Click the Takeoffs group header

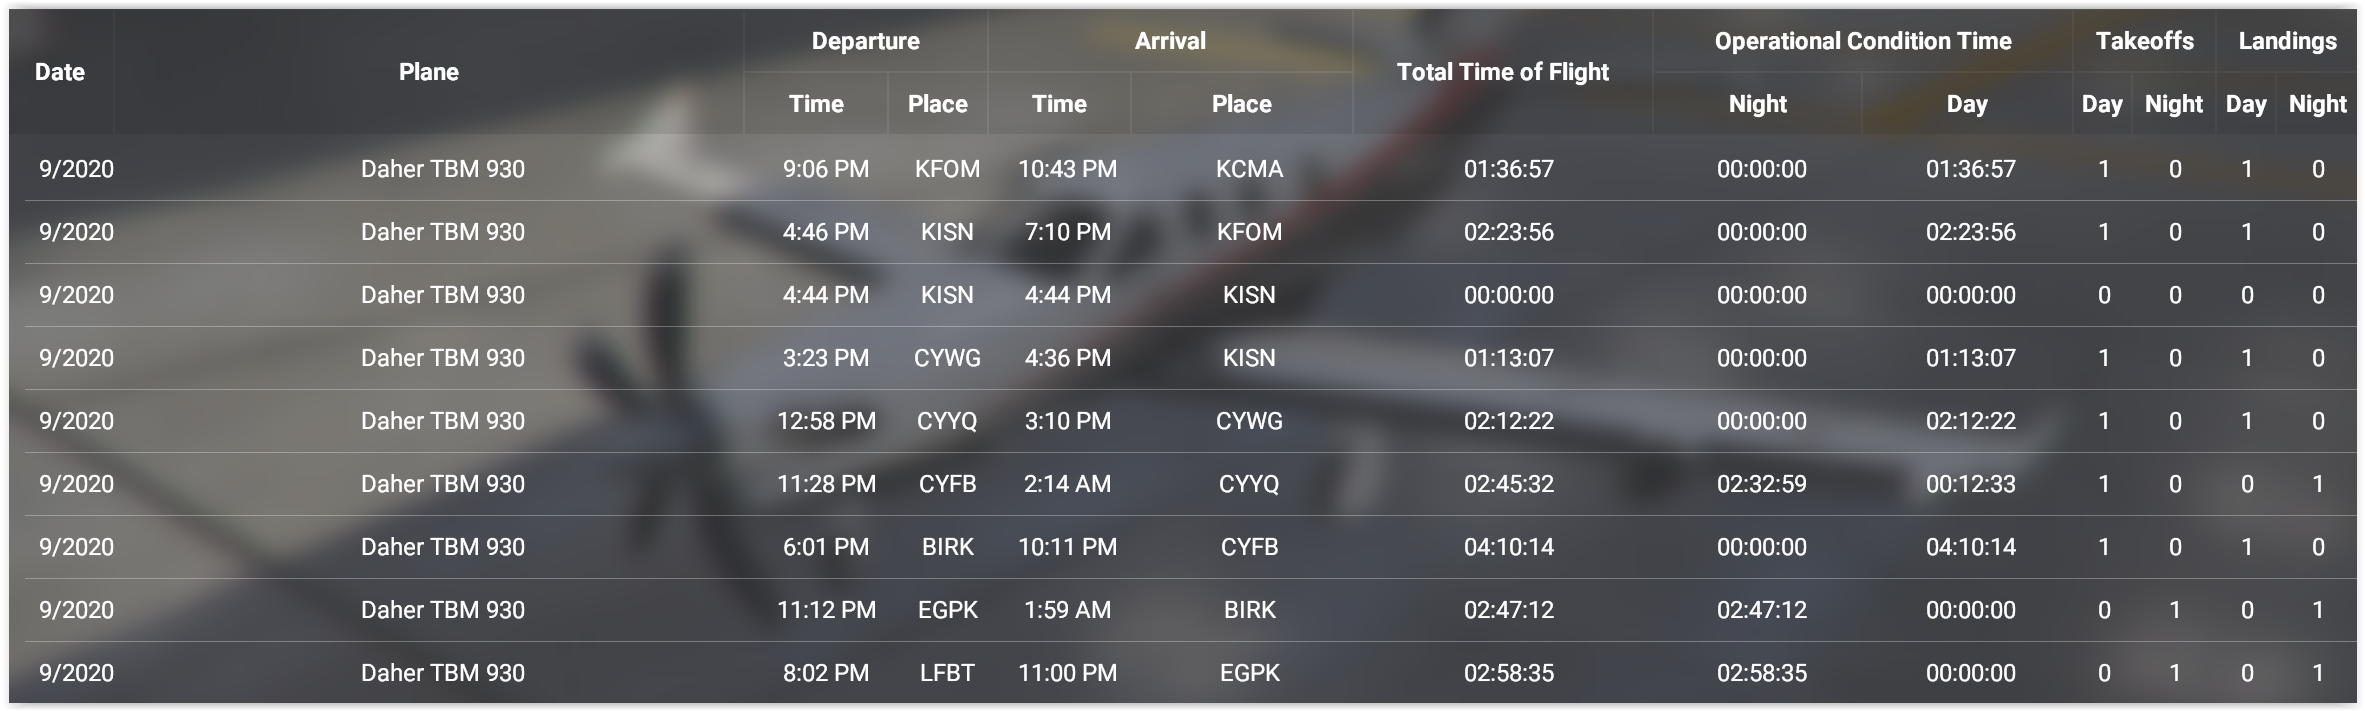tap(2145, 41)
